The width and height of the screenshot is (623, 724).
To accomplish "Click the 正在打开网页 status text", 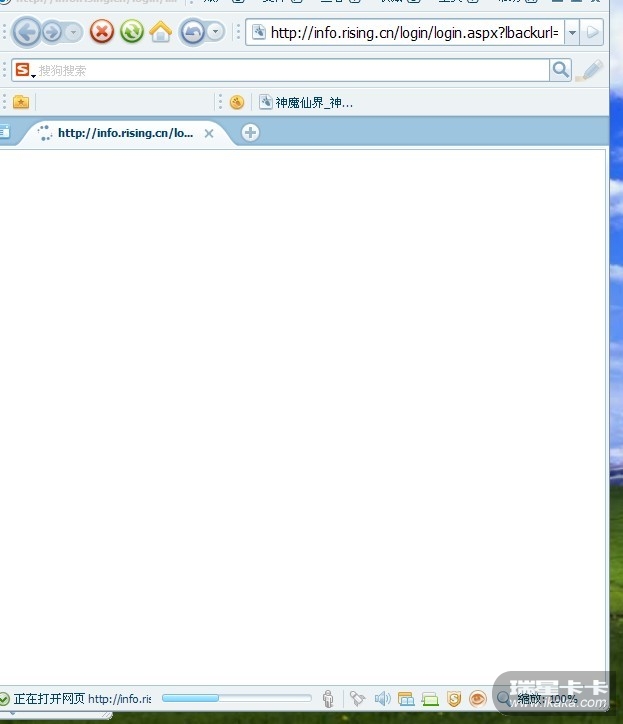I will (x=49, y=699).
